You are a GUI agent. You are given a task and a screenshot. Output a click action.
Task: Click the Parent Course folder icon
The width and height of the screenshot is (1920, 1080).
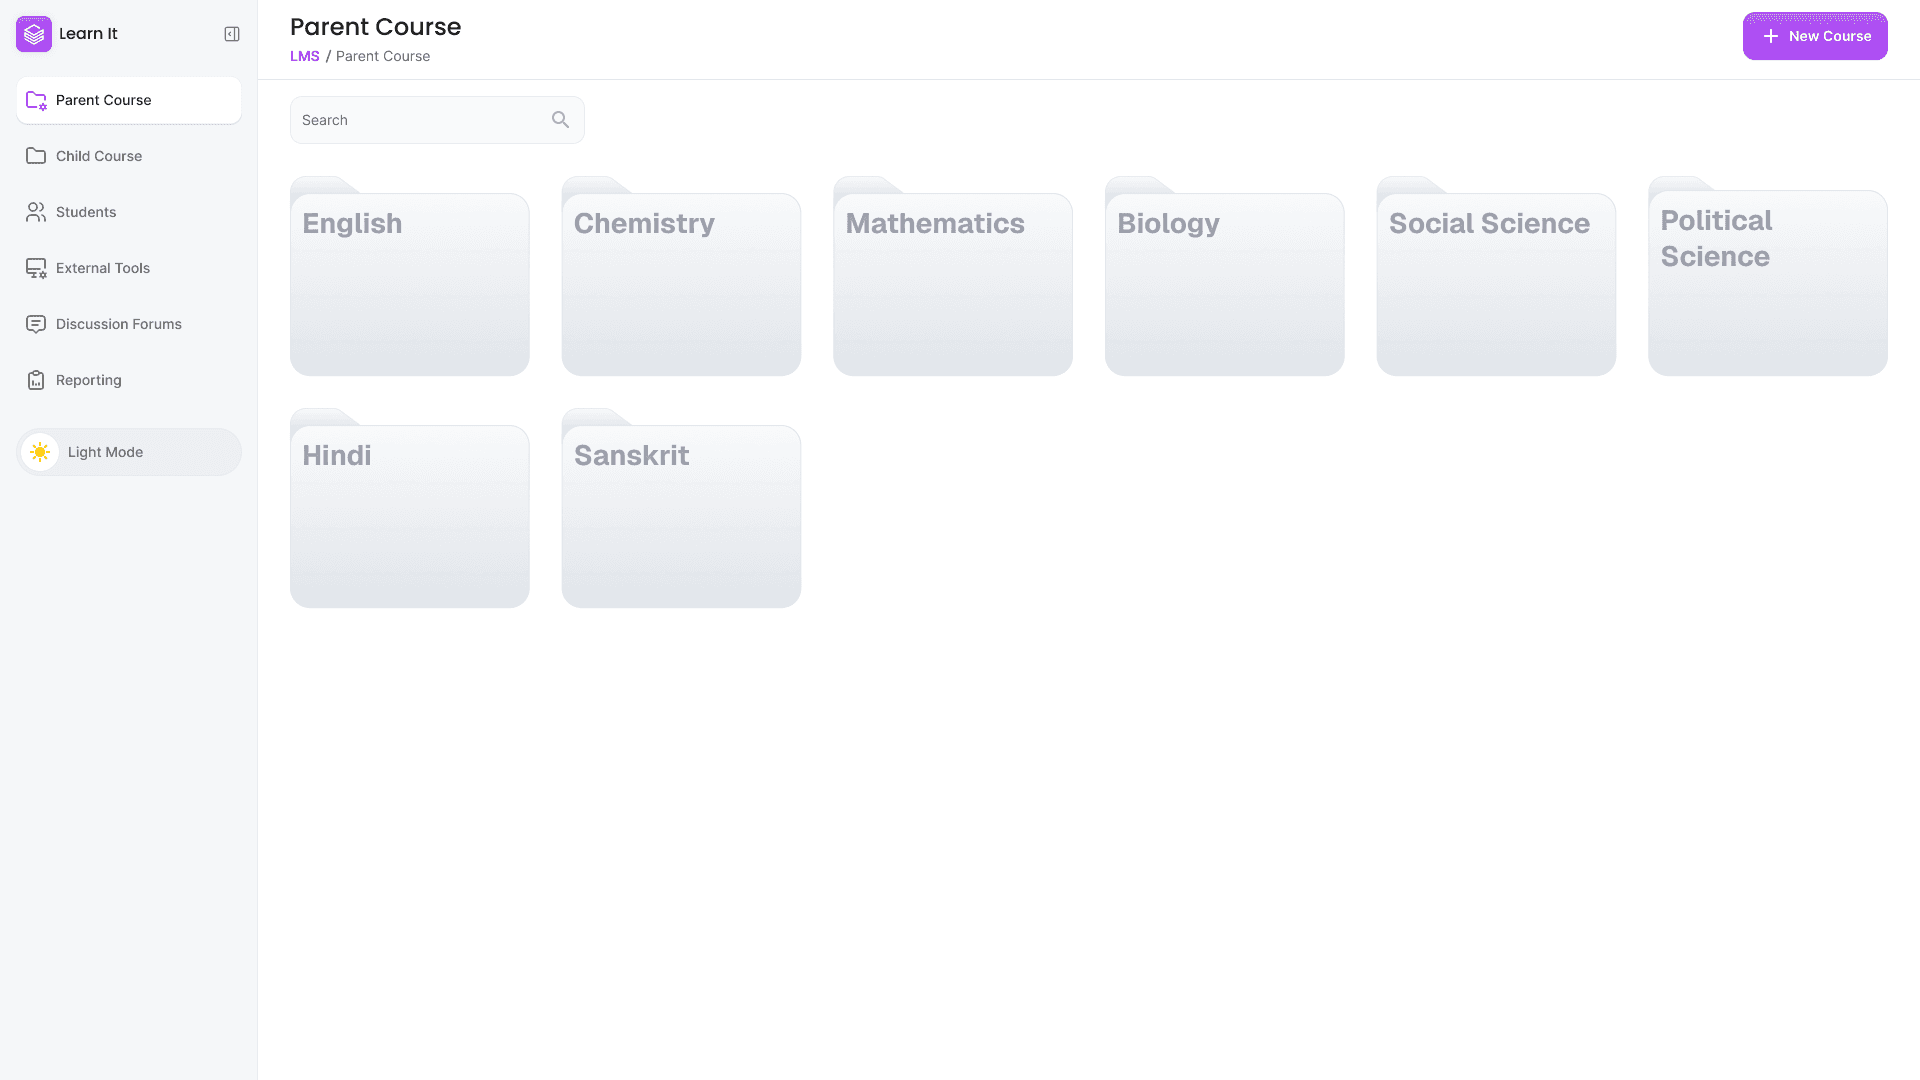[x=36, y=100]
